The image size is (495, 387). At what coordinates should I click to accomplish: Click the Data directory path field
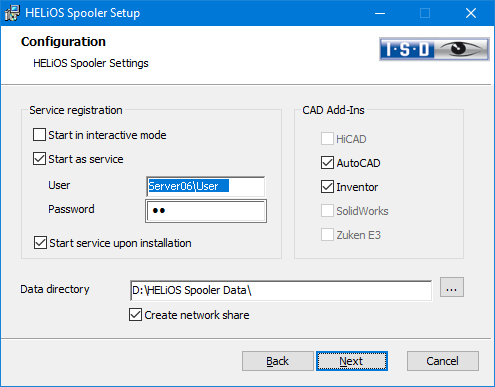coord(281,291)
